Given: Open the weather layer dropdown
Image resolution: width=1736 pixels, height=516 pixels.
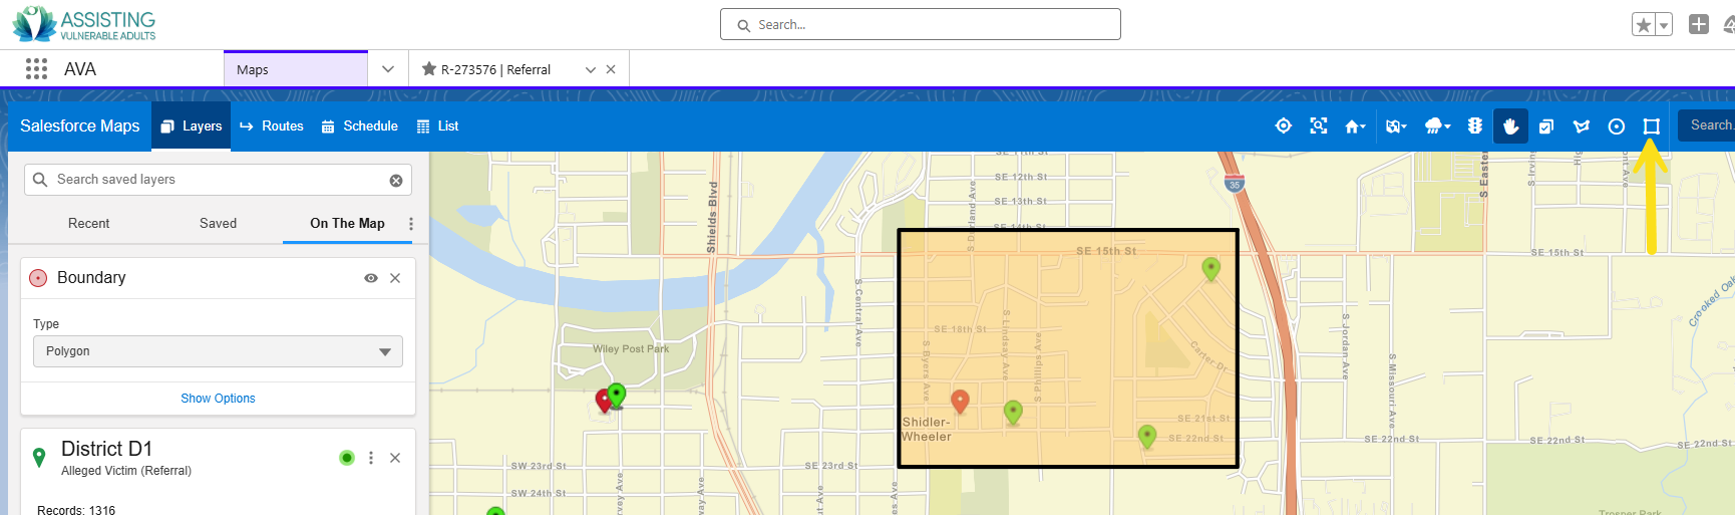Looking at the screenshot, I should click(x=1437, y=126).
